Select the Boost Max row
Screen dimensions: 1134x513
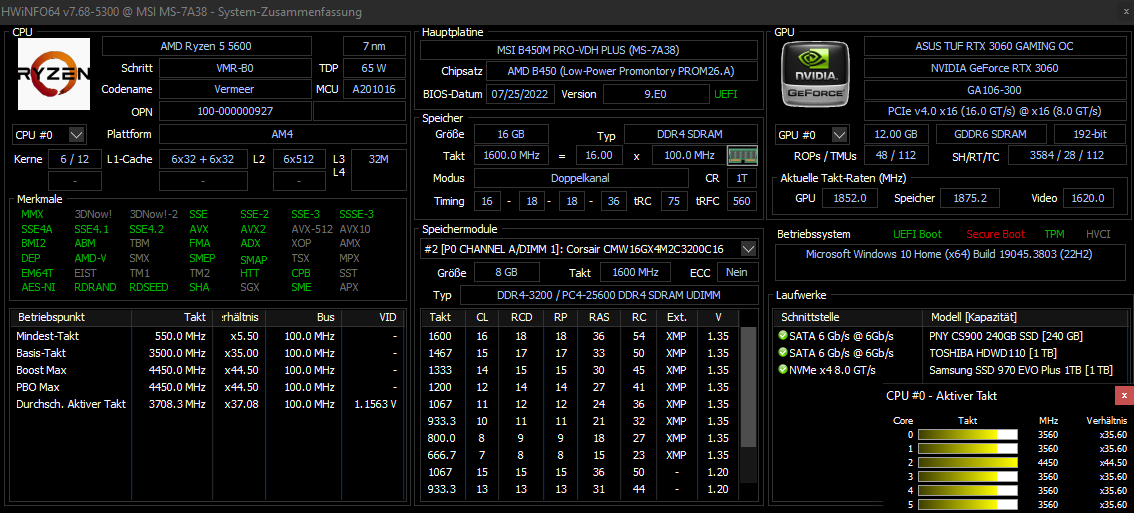[207, 370]
